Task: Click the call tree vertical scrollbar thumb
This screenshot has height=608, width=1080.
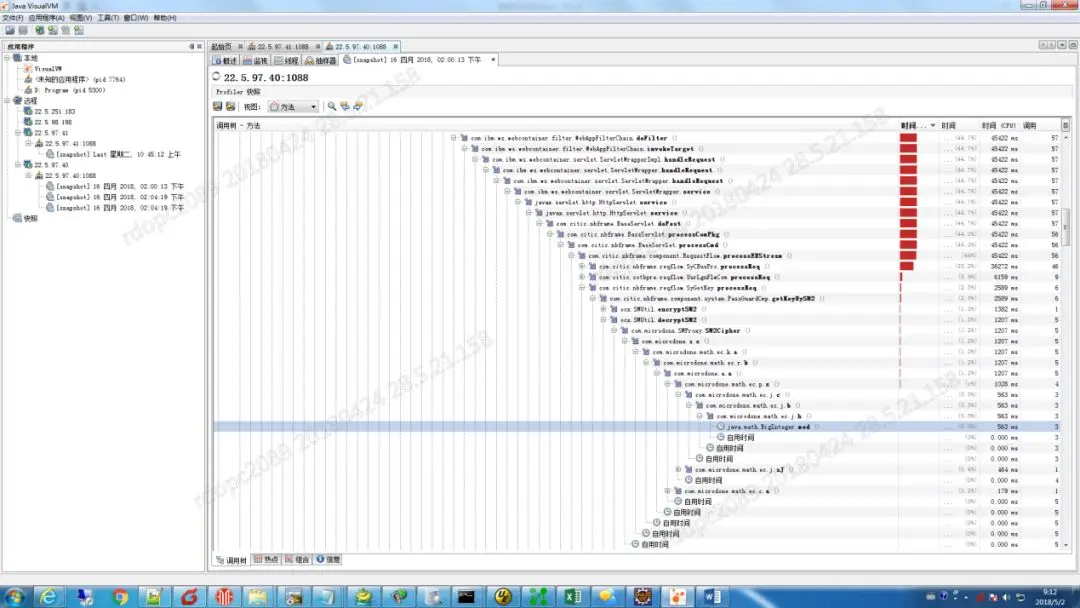Action: pyautogui.click(x=1066, y=227)
